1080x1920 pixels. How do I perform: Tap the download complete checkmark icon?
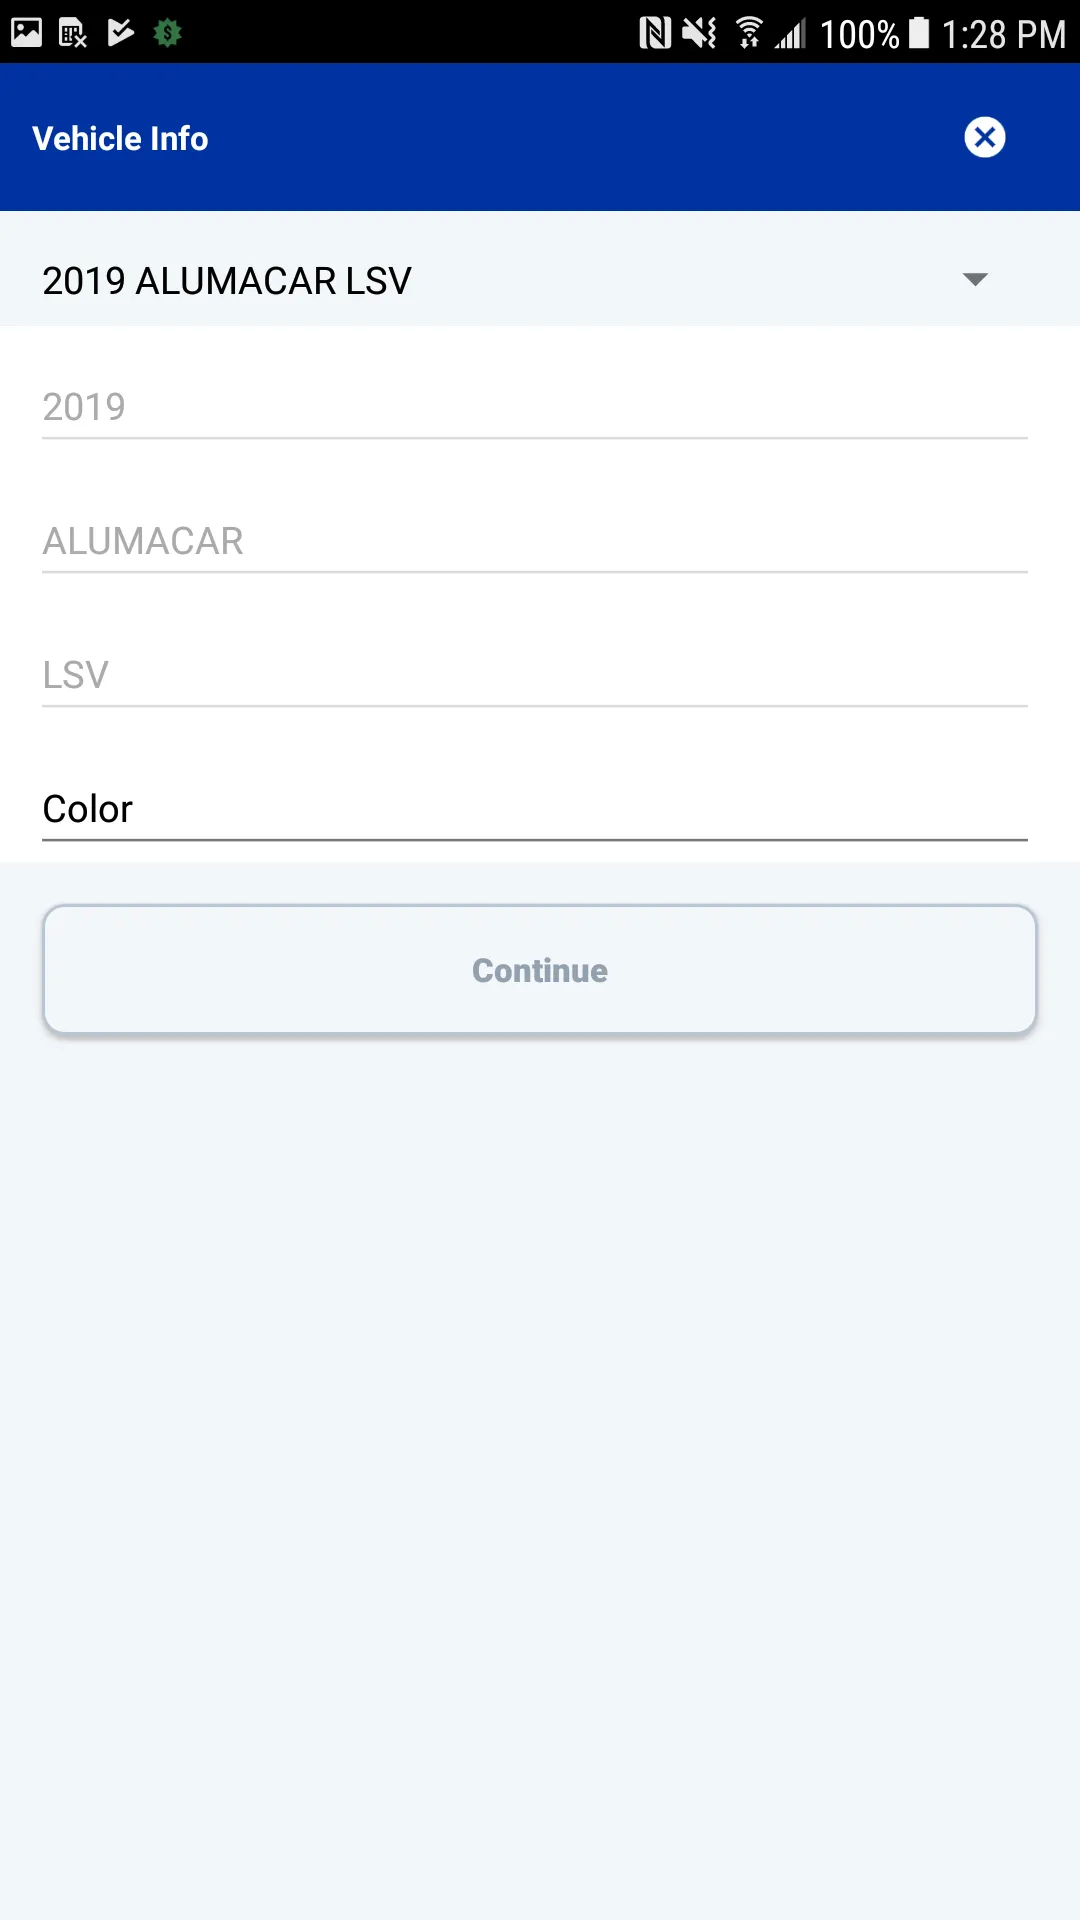[118, 32]
